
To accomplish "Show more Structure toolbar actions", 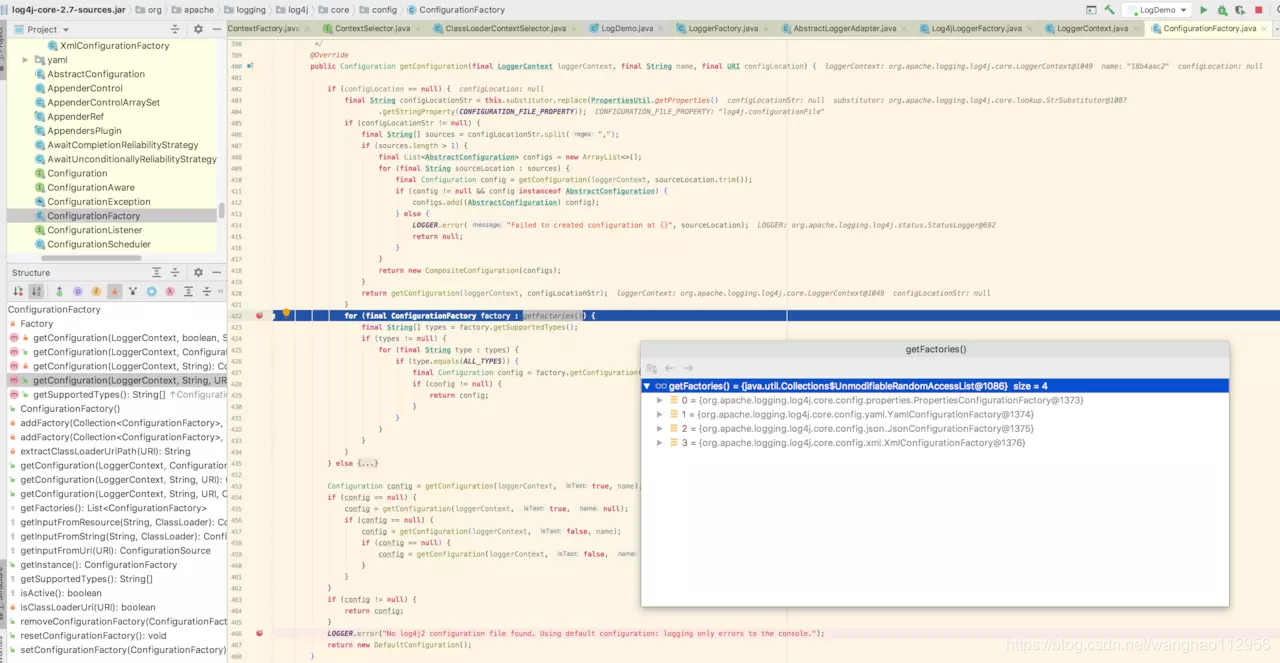I will pyautogui.click(x=220, y=291).
